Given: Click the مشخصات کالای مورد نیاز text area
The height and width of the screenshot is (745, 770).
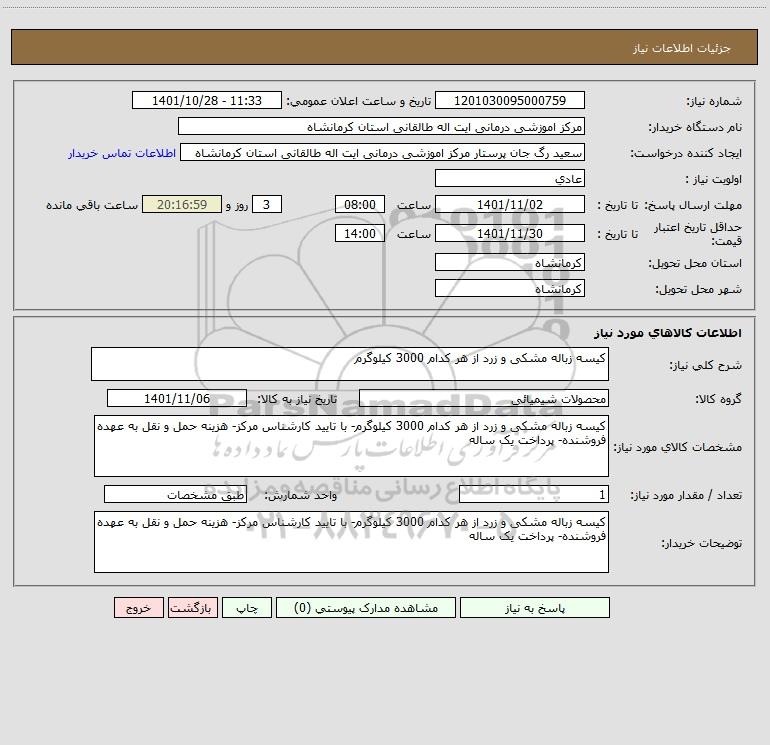Looking at the screenshot, I should coord(351,446).
